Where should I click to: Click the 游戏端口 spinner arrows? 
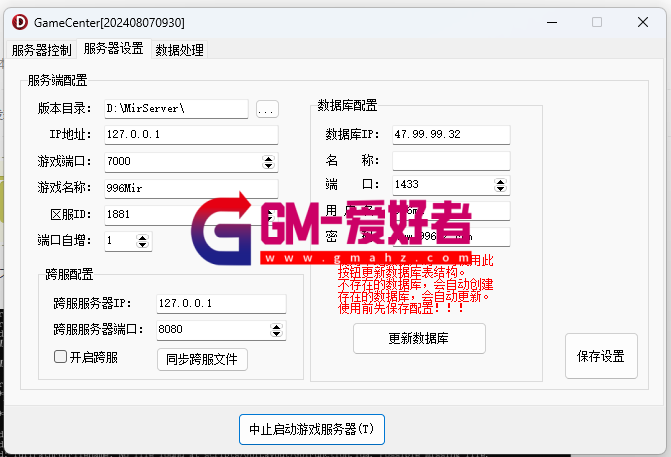(x=268, y=162)
